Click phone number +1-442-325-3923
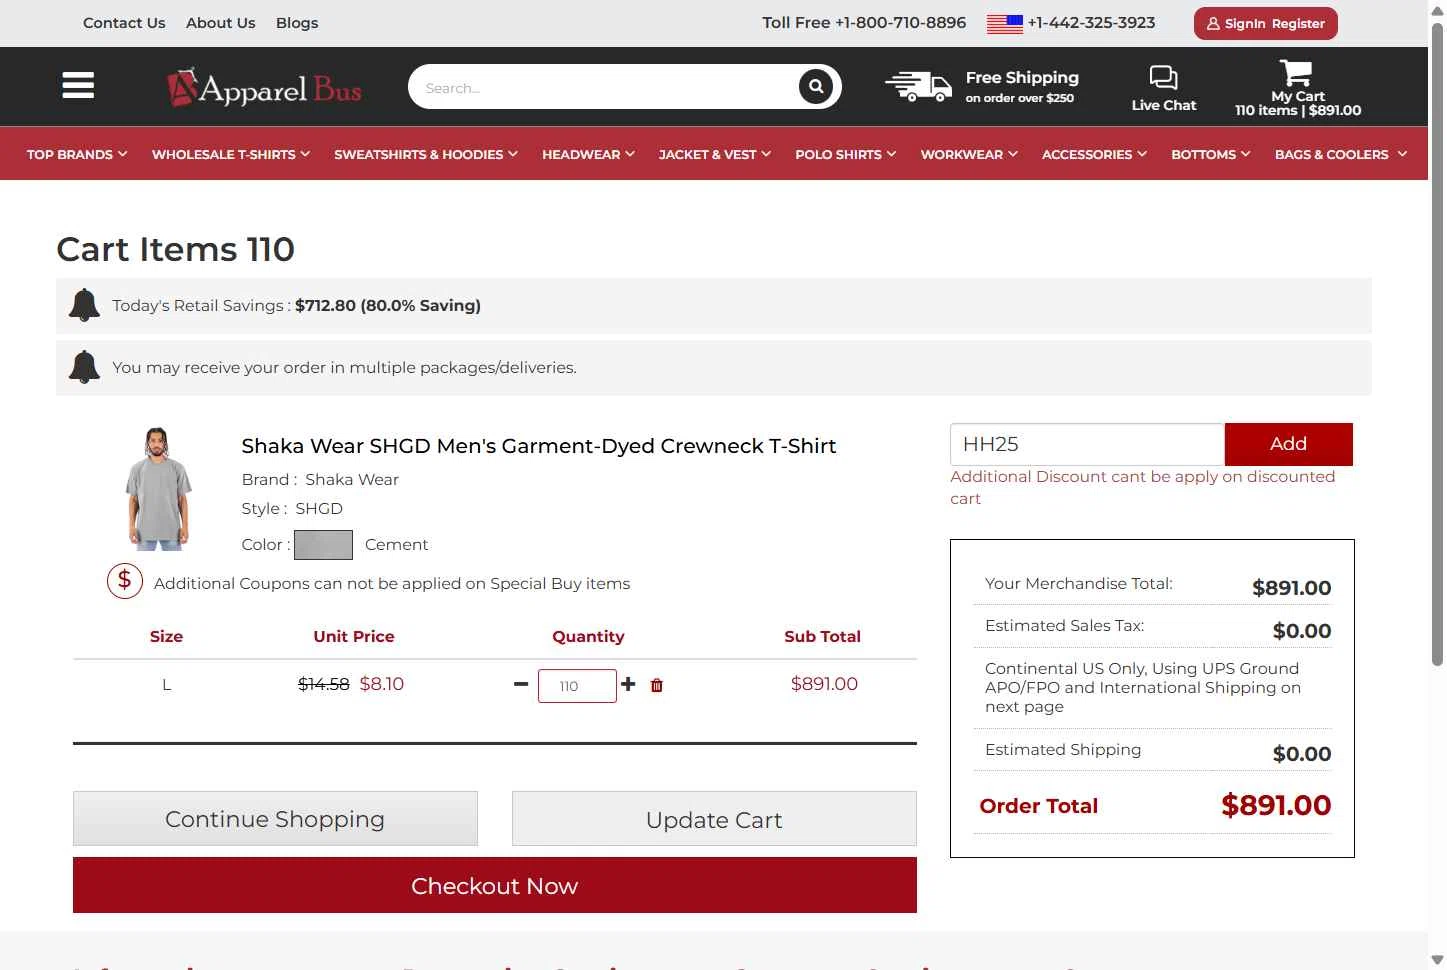The height and width of the screenshot is (970, 1447). [x=1091, y=23]
